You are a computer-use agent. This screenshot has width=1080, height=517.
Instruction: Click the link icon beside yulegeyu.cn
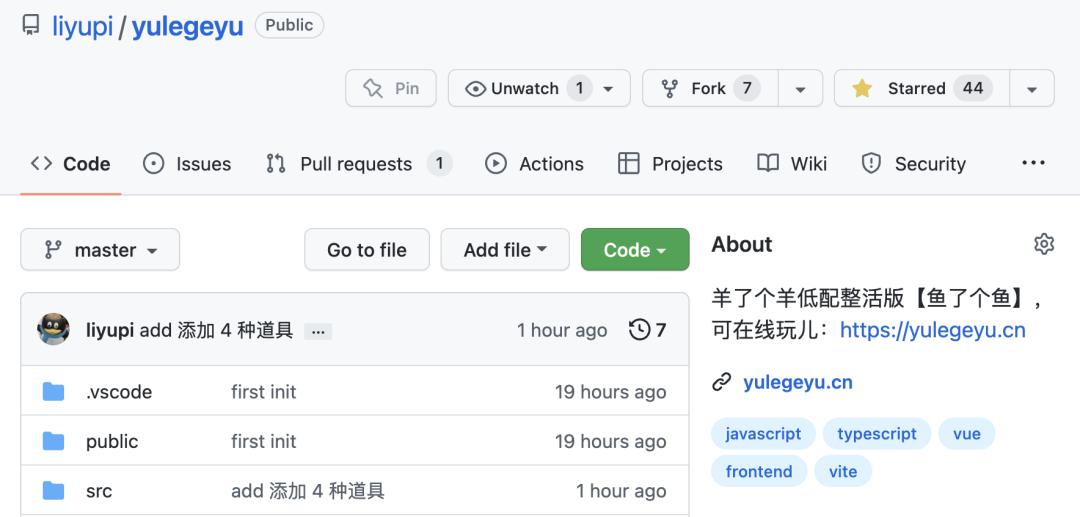[721, 382]
